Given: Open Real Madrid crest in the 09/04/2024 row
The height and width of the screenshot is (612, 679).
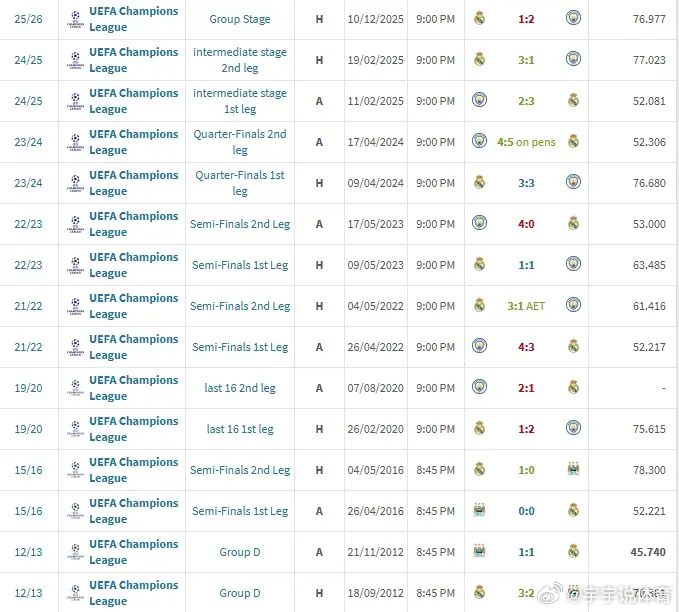Looking at the screenshot, I should 479,182.
